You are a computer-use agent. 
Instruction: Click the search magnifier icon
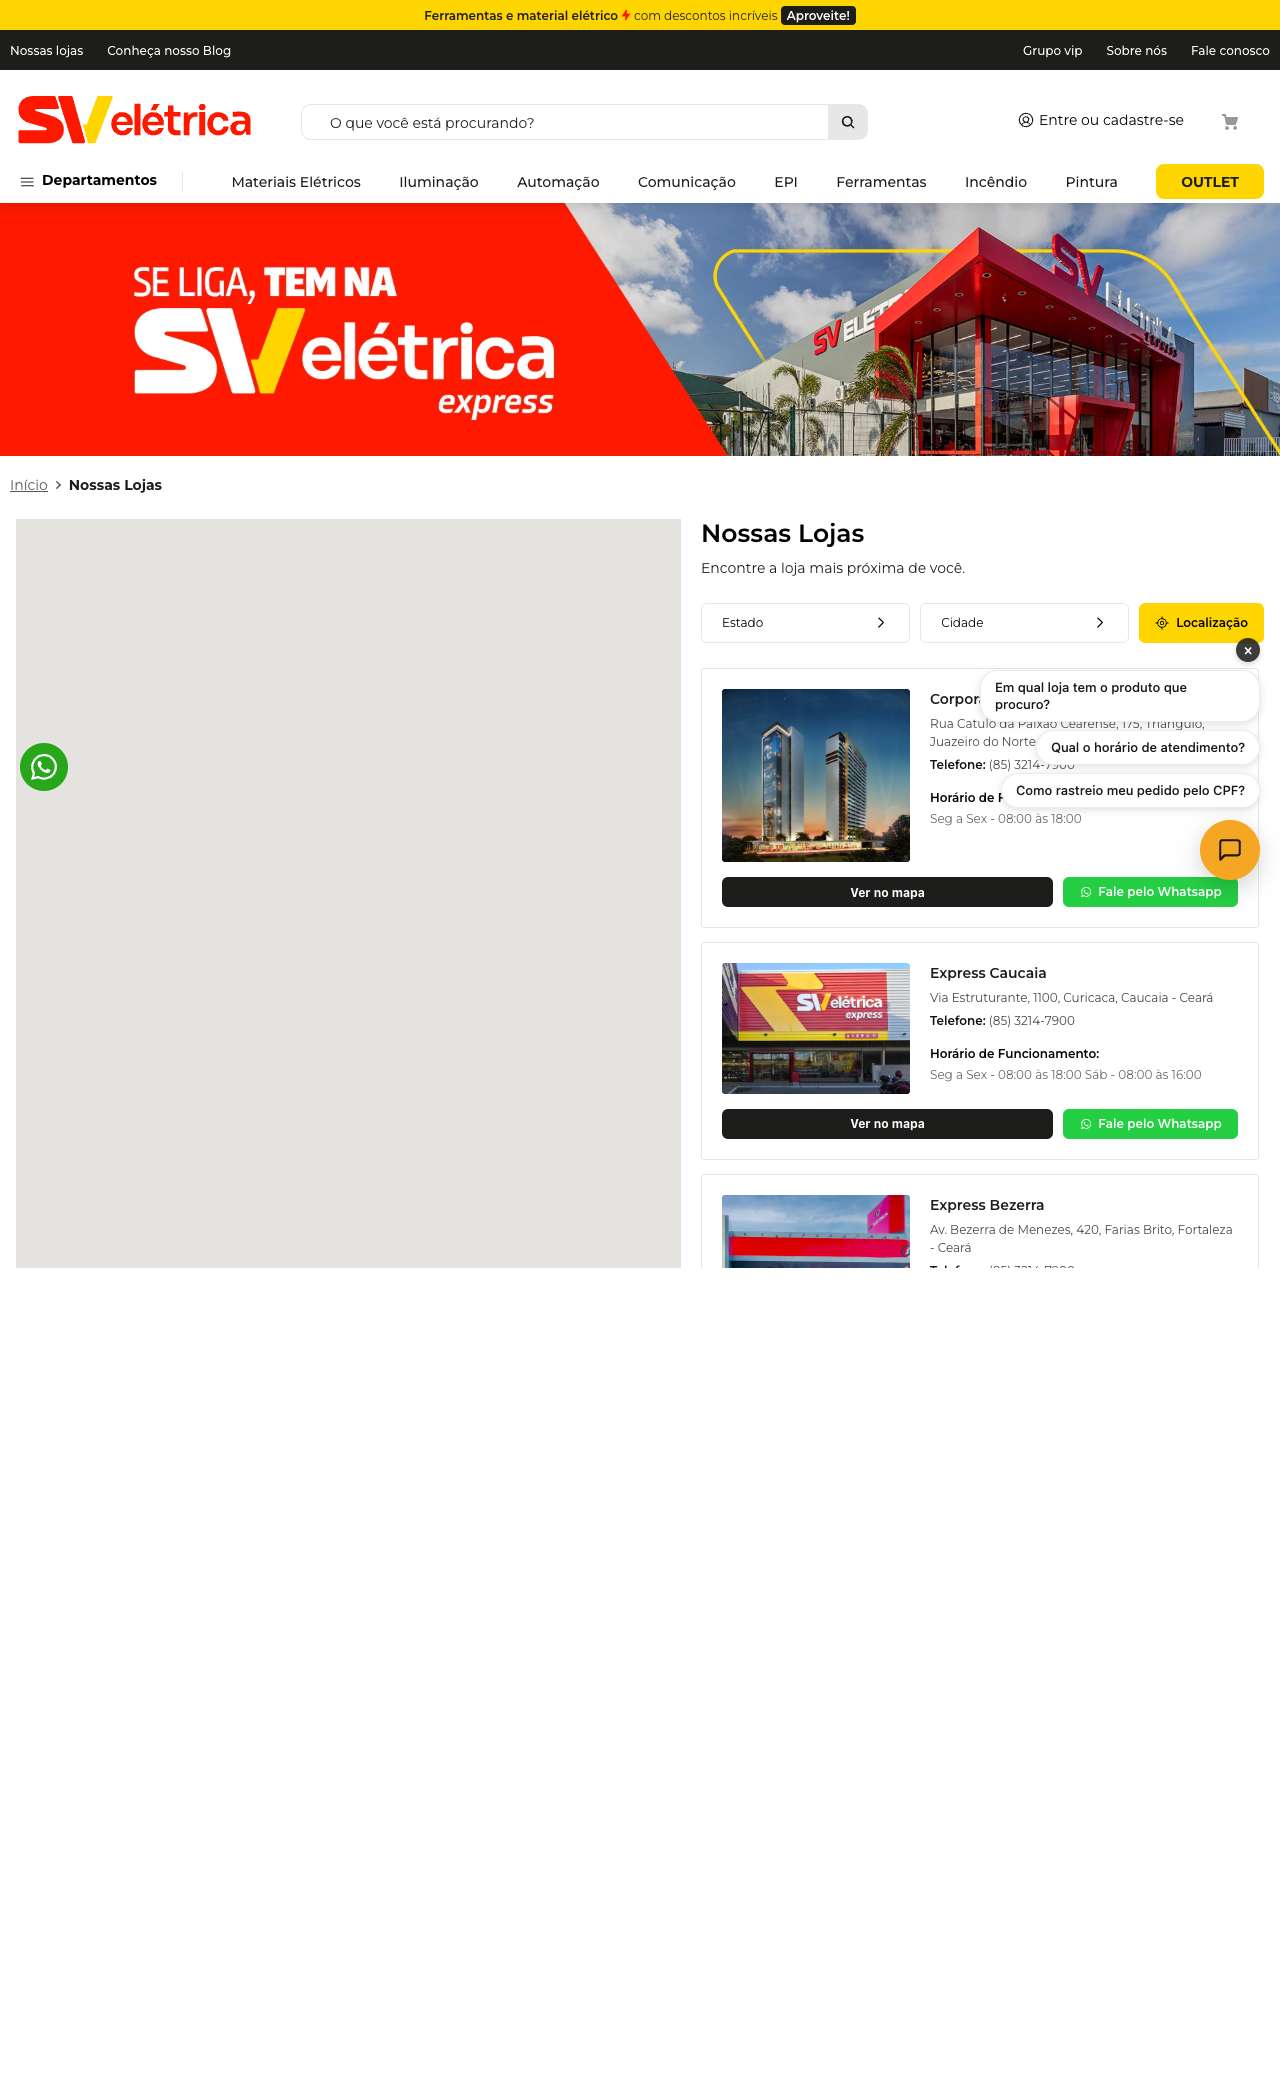(x=848, y=122)
